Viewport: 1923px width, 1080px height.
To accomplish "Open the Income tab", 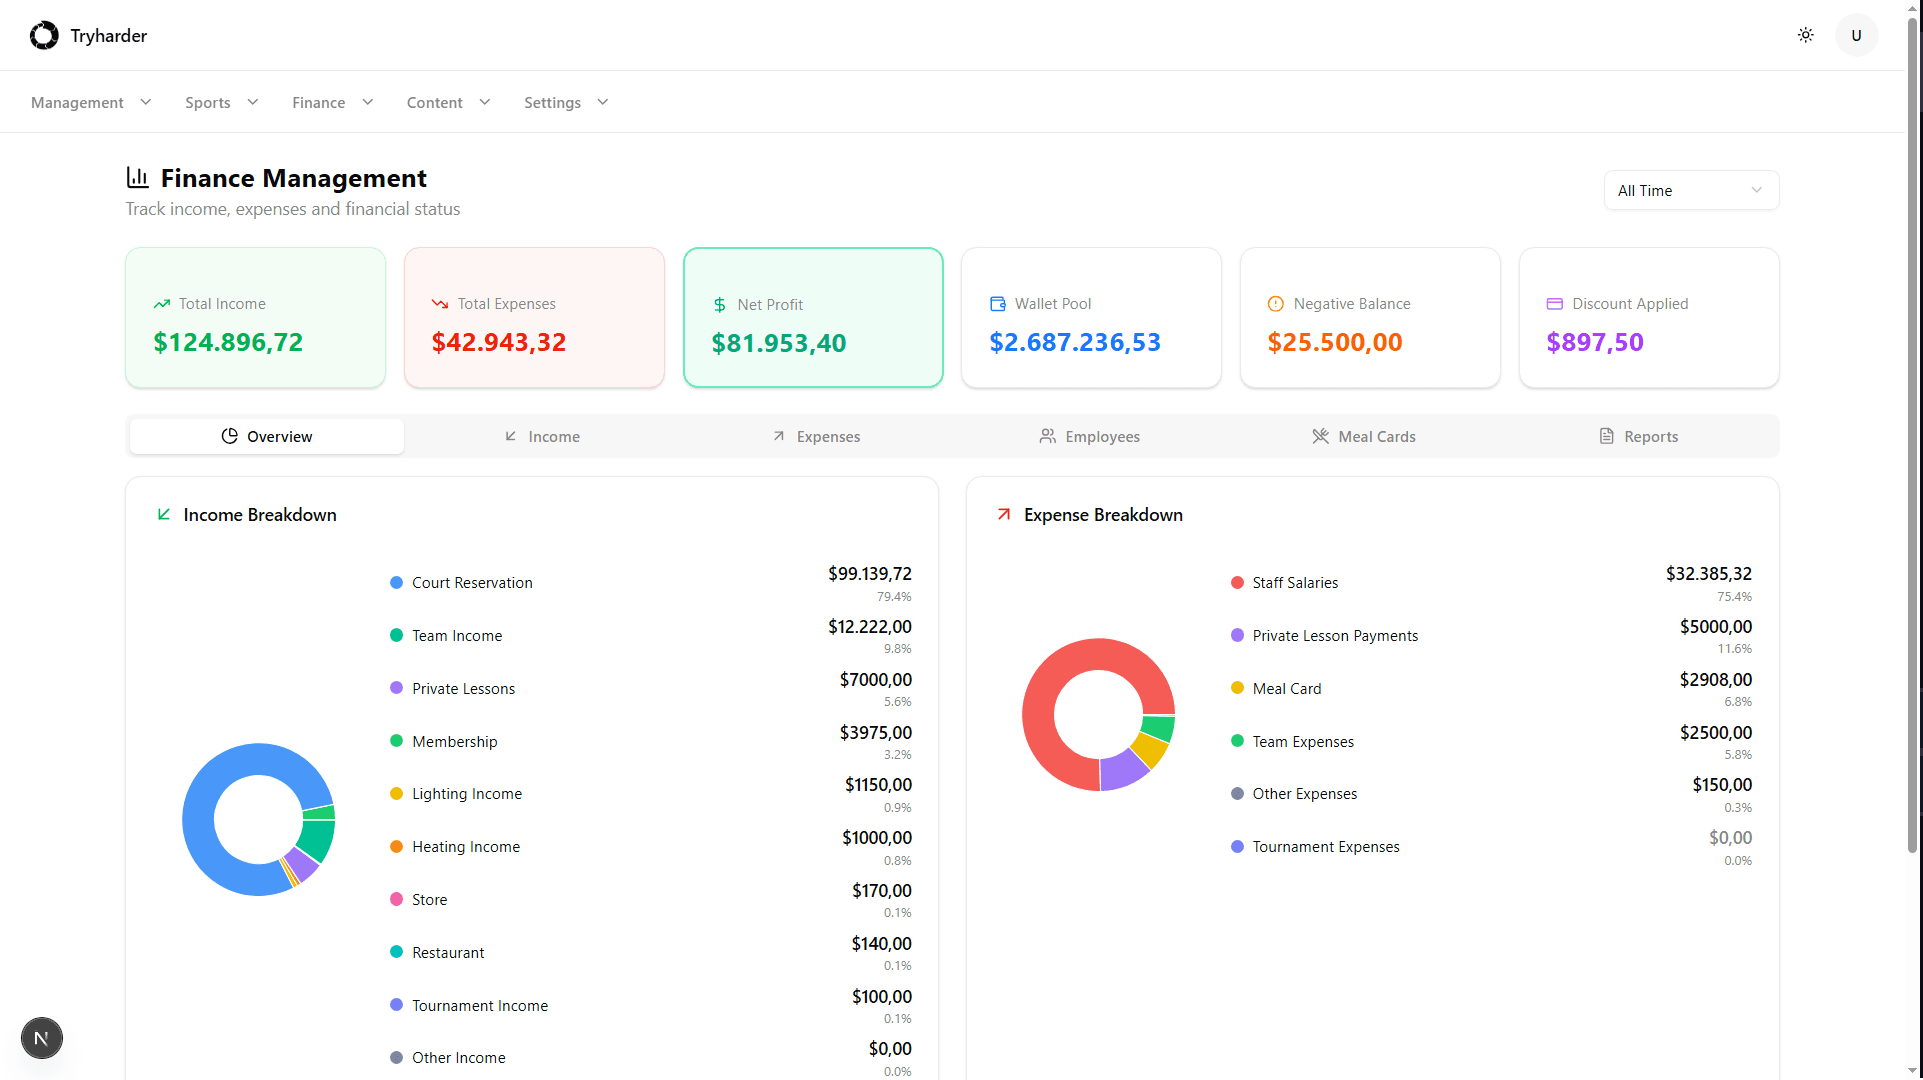I will (x=541, y=436).
